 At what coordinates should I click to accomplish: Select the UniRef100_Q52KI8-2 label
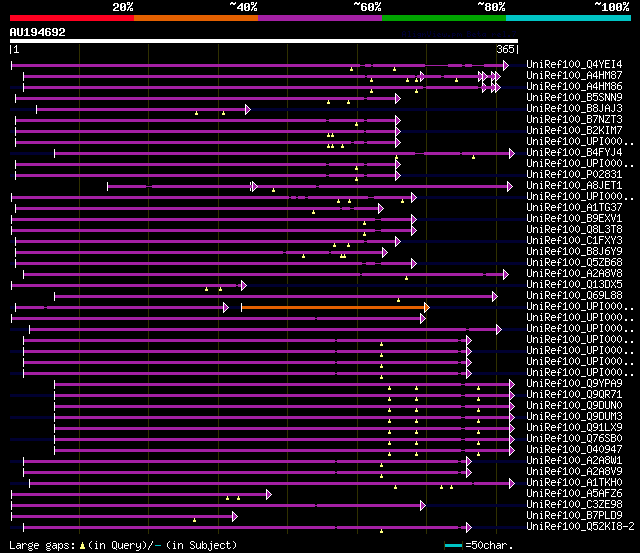[580, 527]
